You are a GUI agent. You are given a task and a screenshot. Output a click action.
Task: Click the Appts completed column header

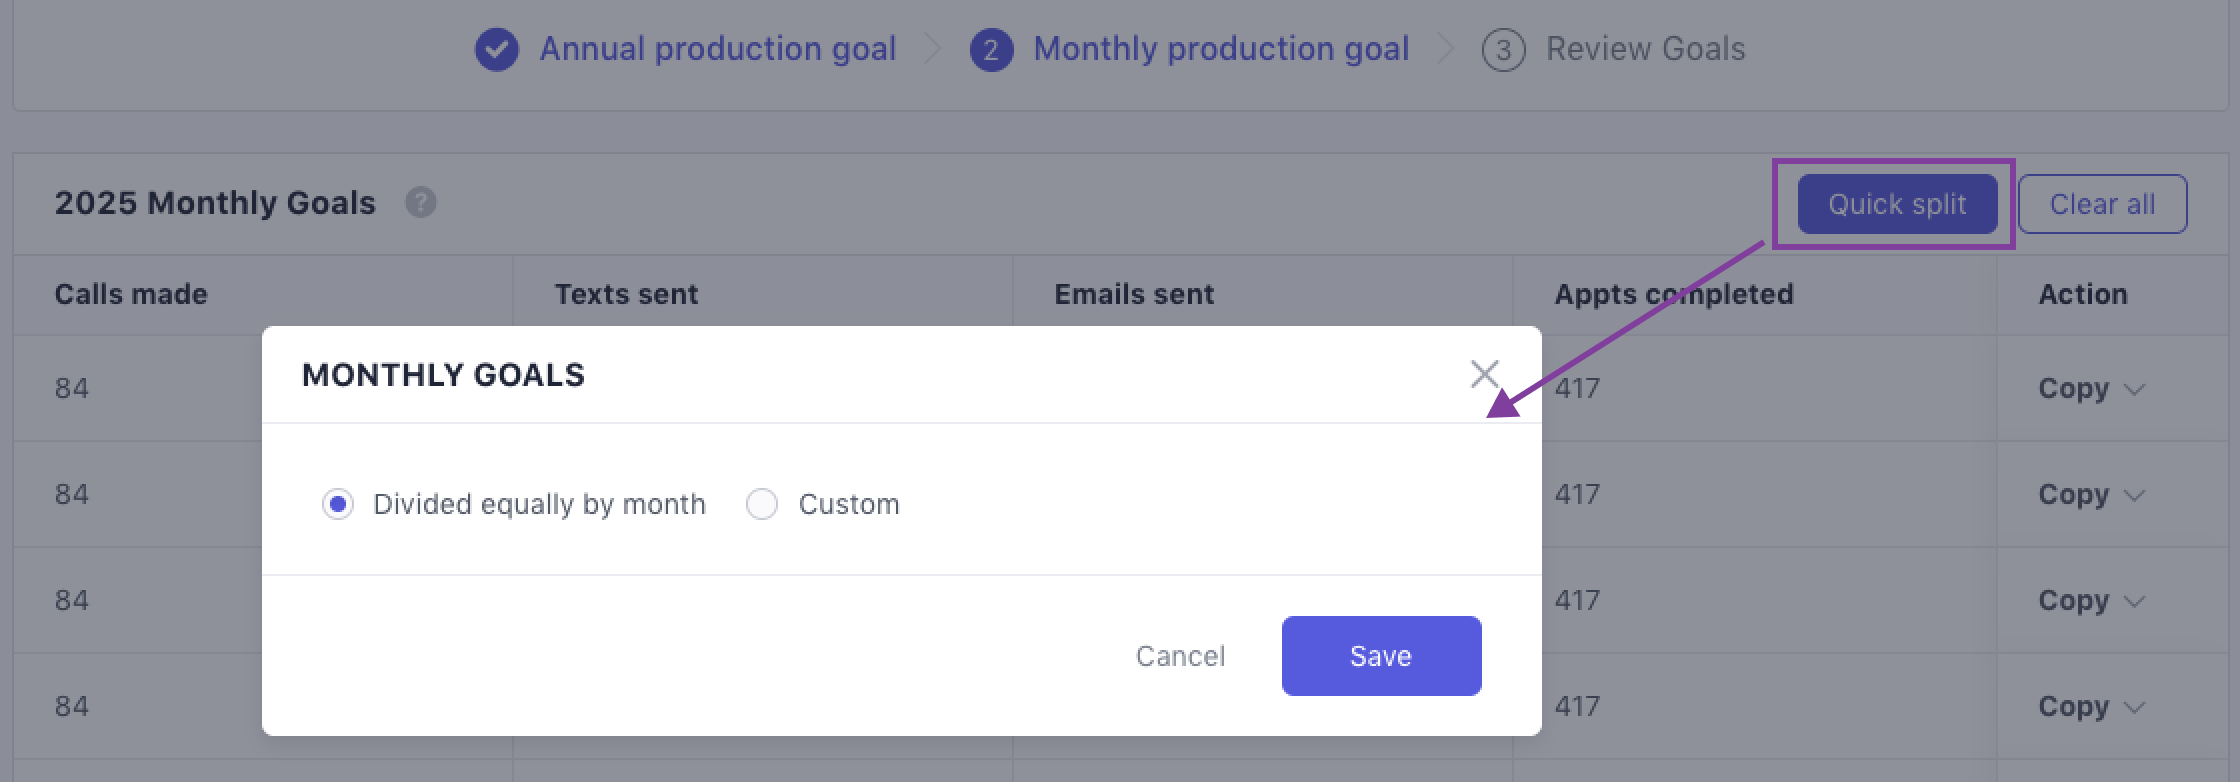tap(1673, 294)
